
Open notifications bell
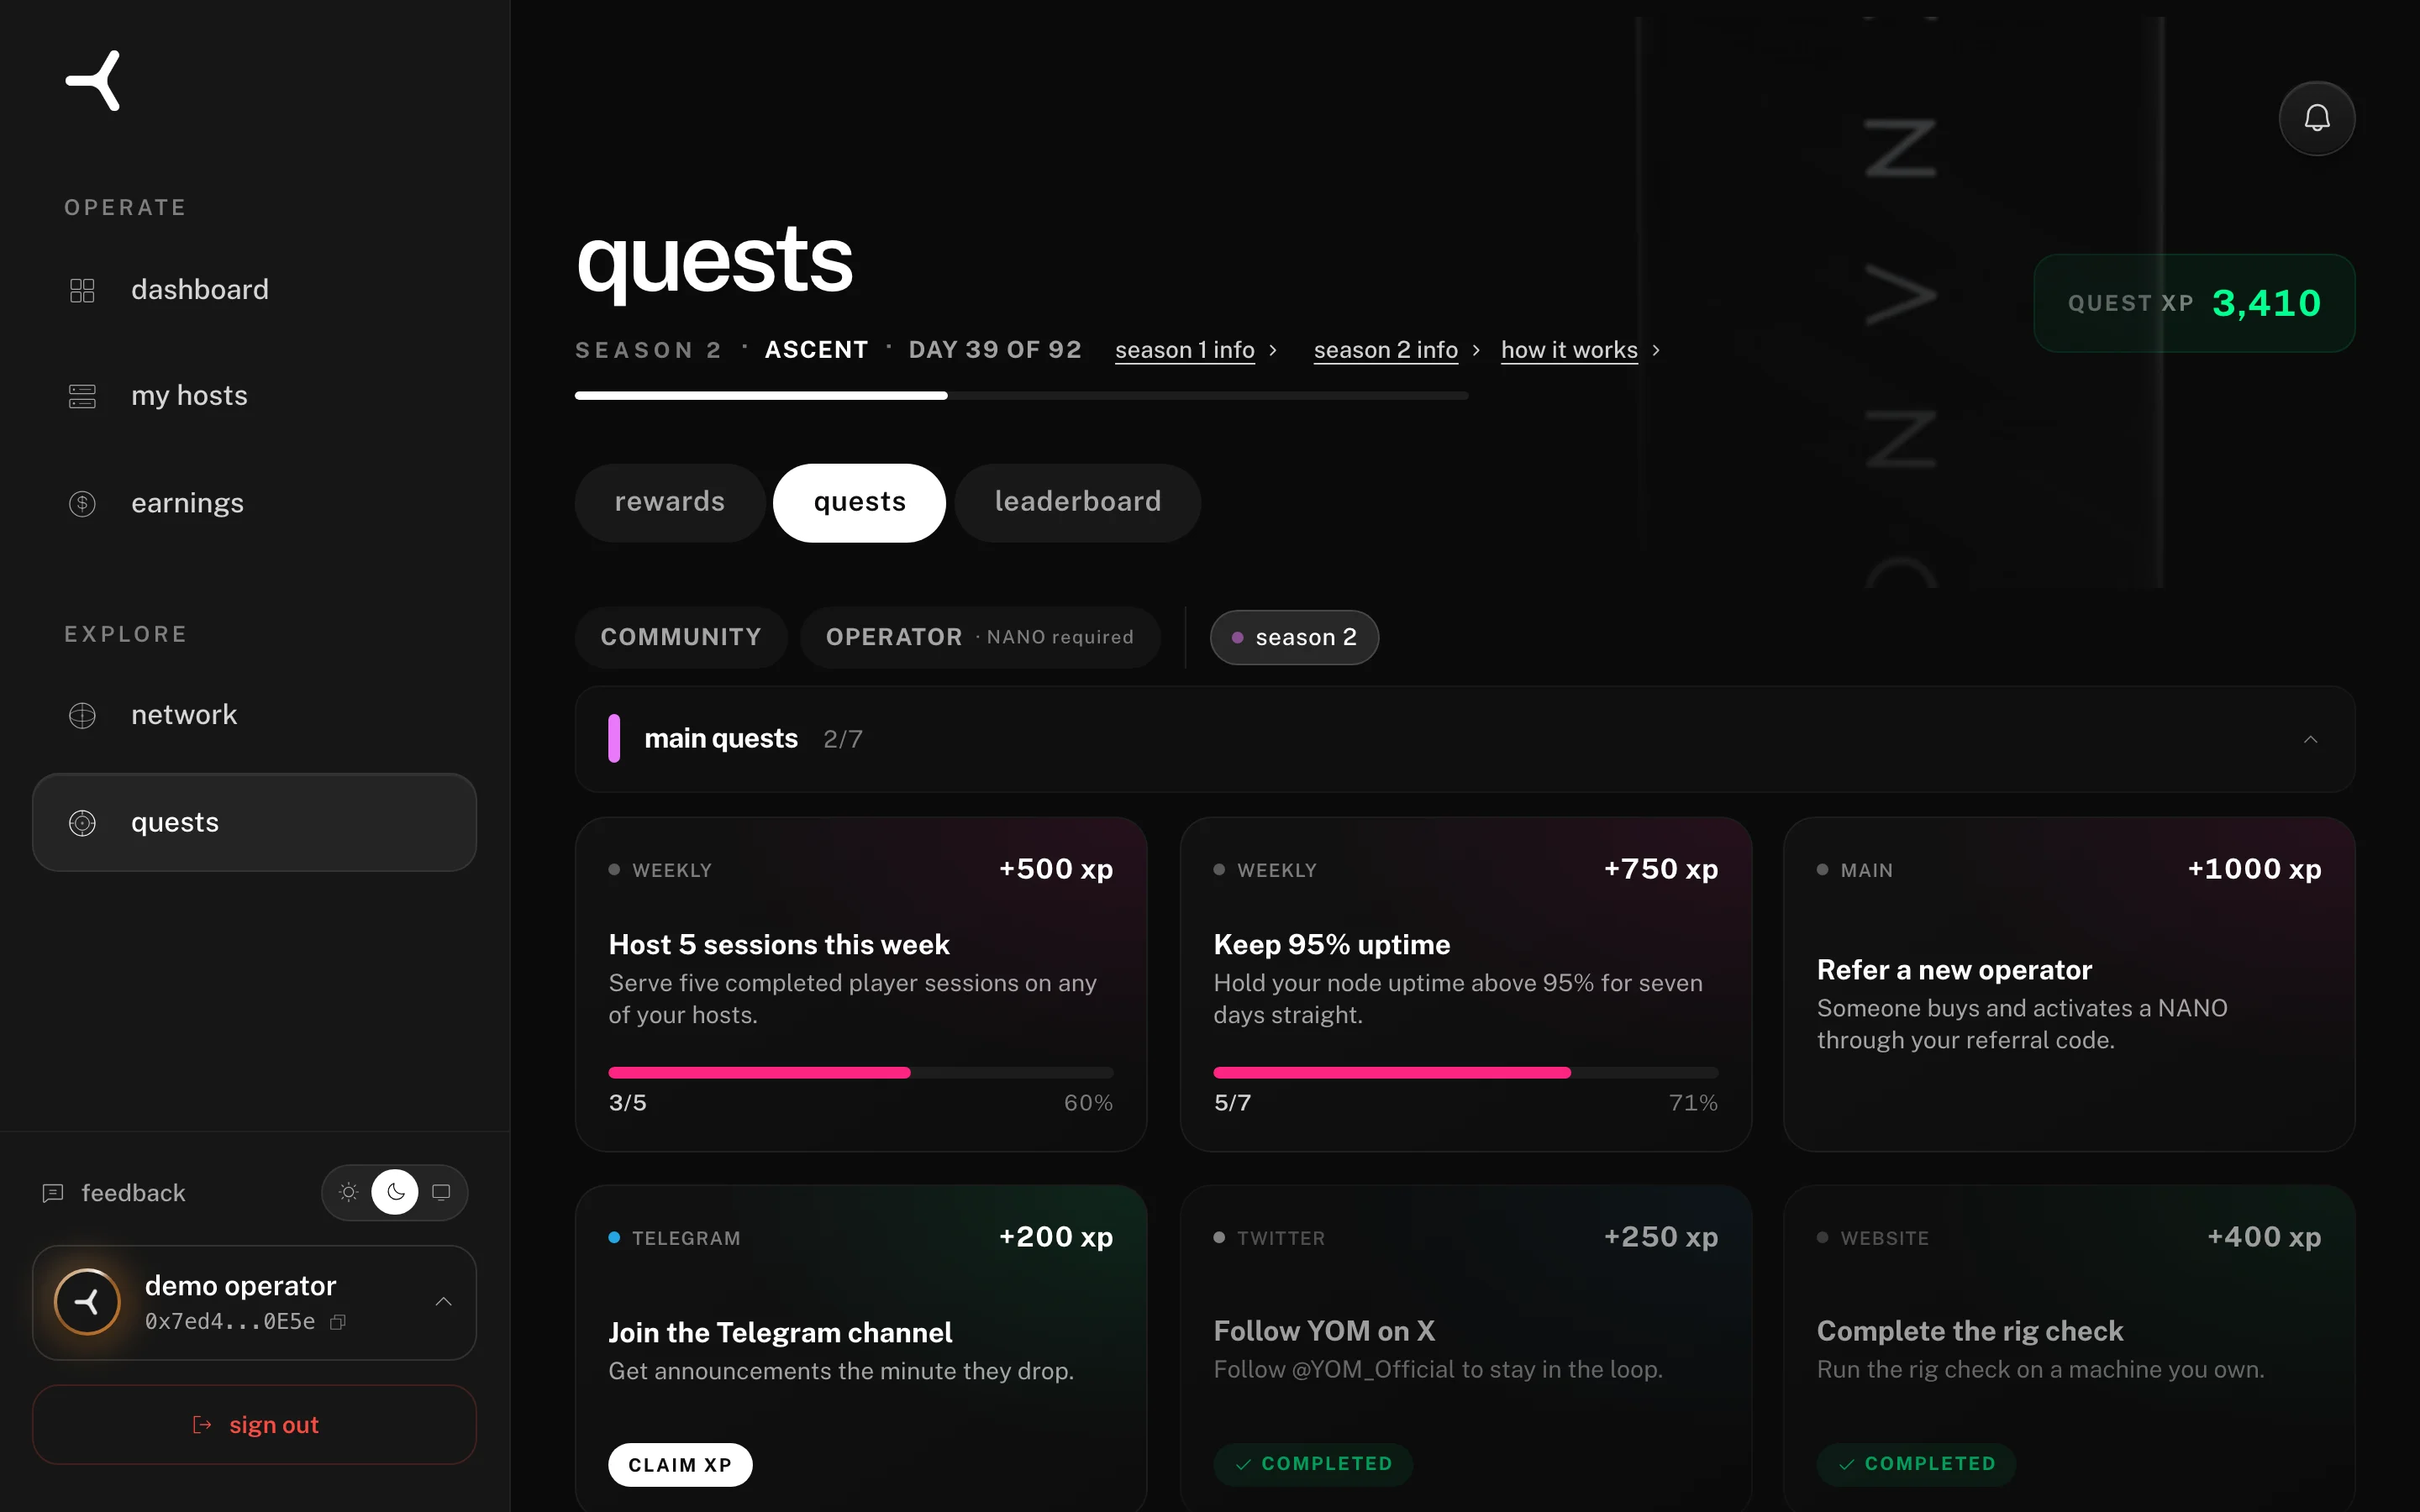[x=2316, y=118]
